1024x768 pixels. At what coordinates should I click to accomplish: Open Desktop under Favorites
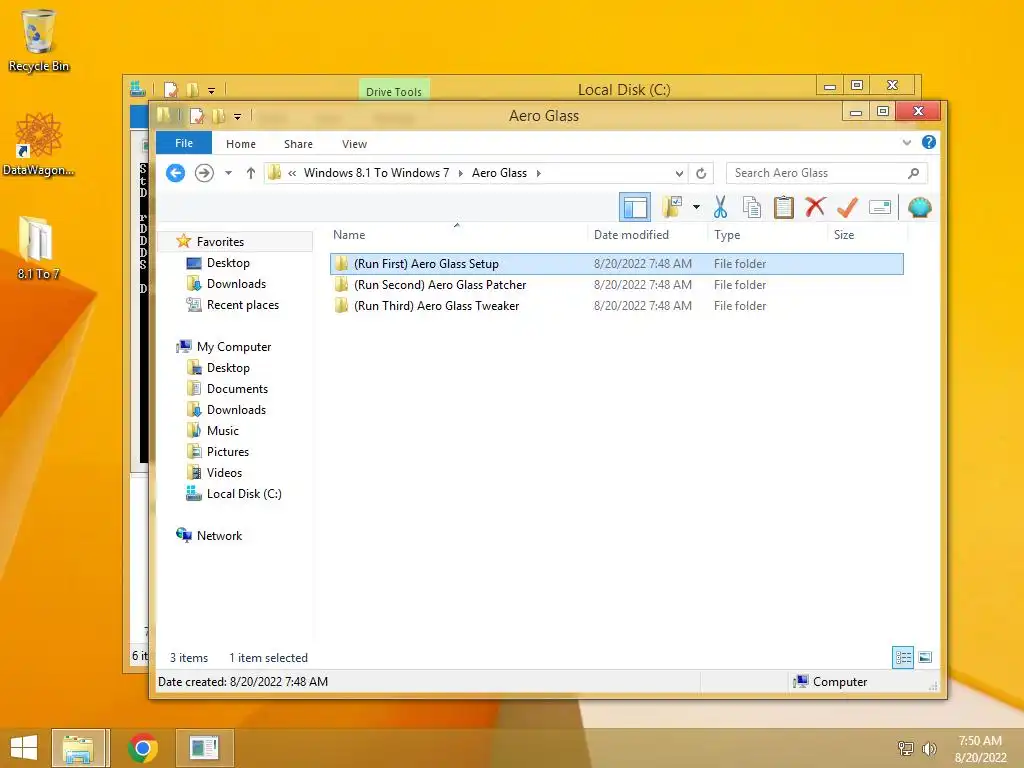[228, 263]
